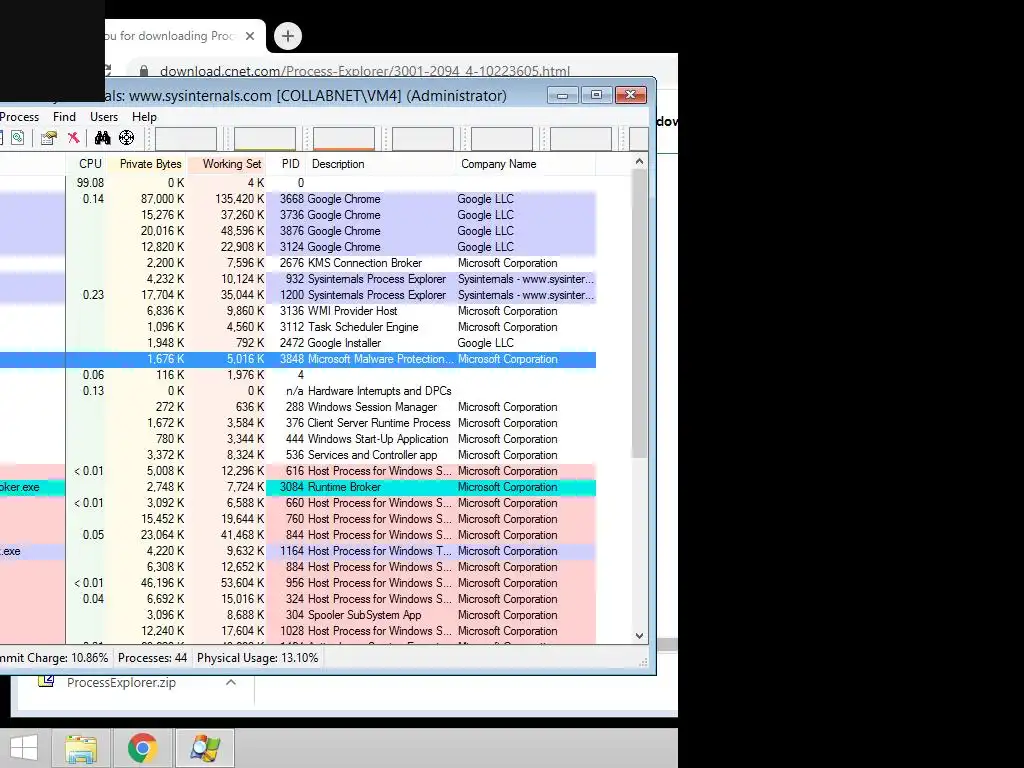Sort by Company Name column header
This screenshot has width=1024, height=768.
[524, 164]
